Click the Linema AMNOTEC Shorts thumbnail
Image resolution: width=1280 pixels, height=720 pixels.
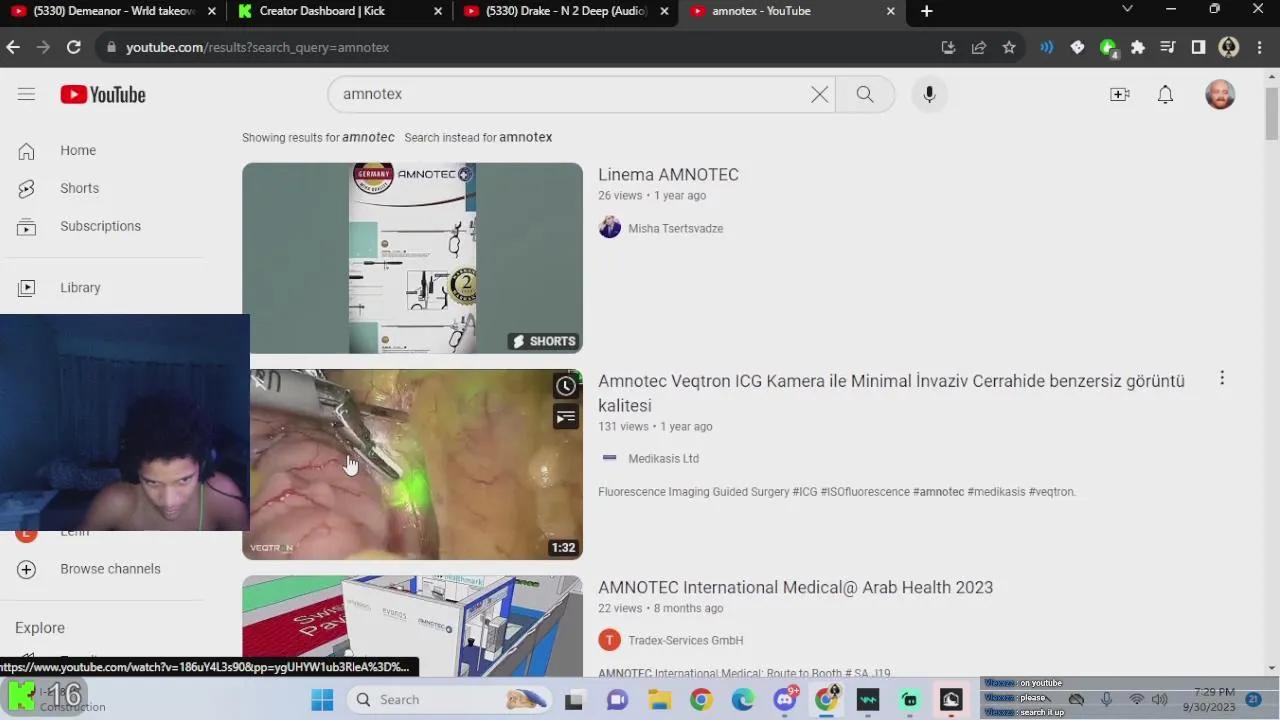click(412, 258)
